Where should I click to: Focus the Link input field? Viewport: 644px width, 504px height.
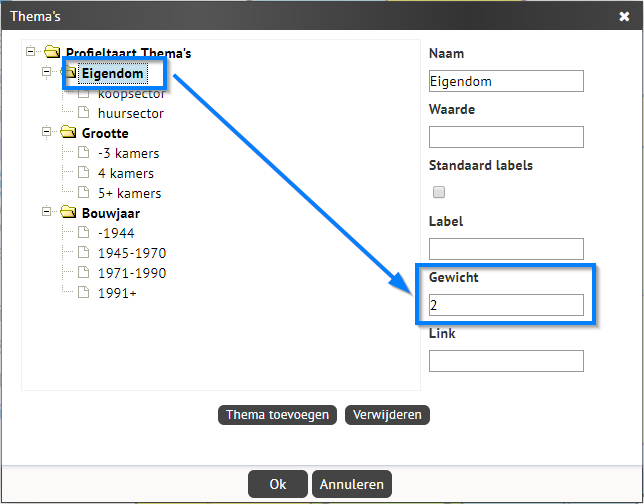tap(506, 361)
